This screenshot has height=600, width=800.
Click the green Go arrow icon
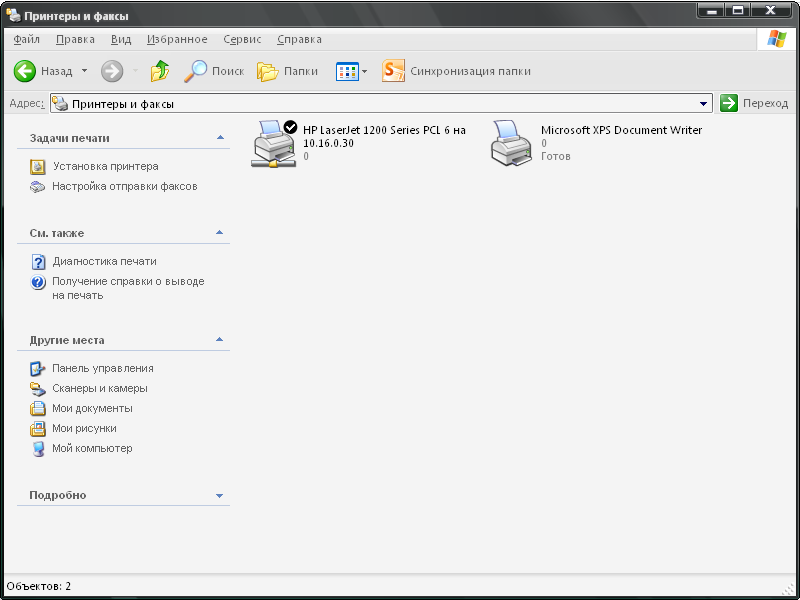(x=729, y=103)
